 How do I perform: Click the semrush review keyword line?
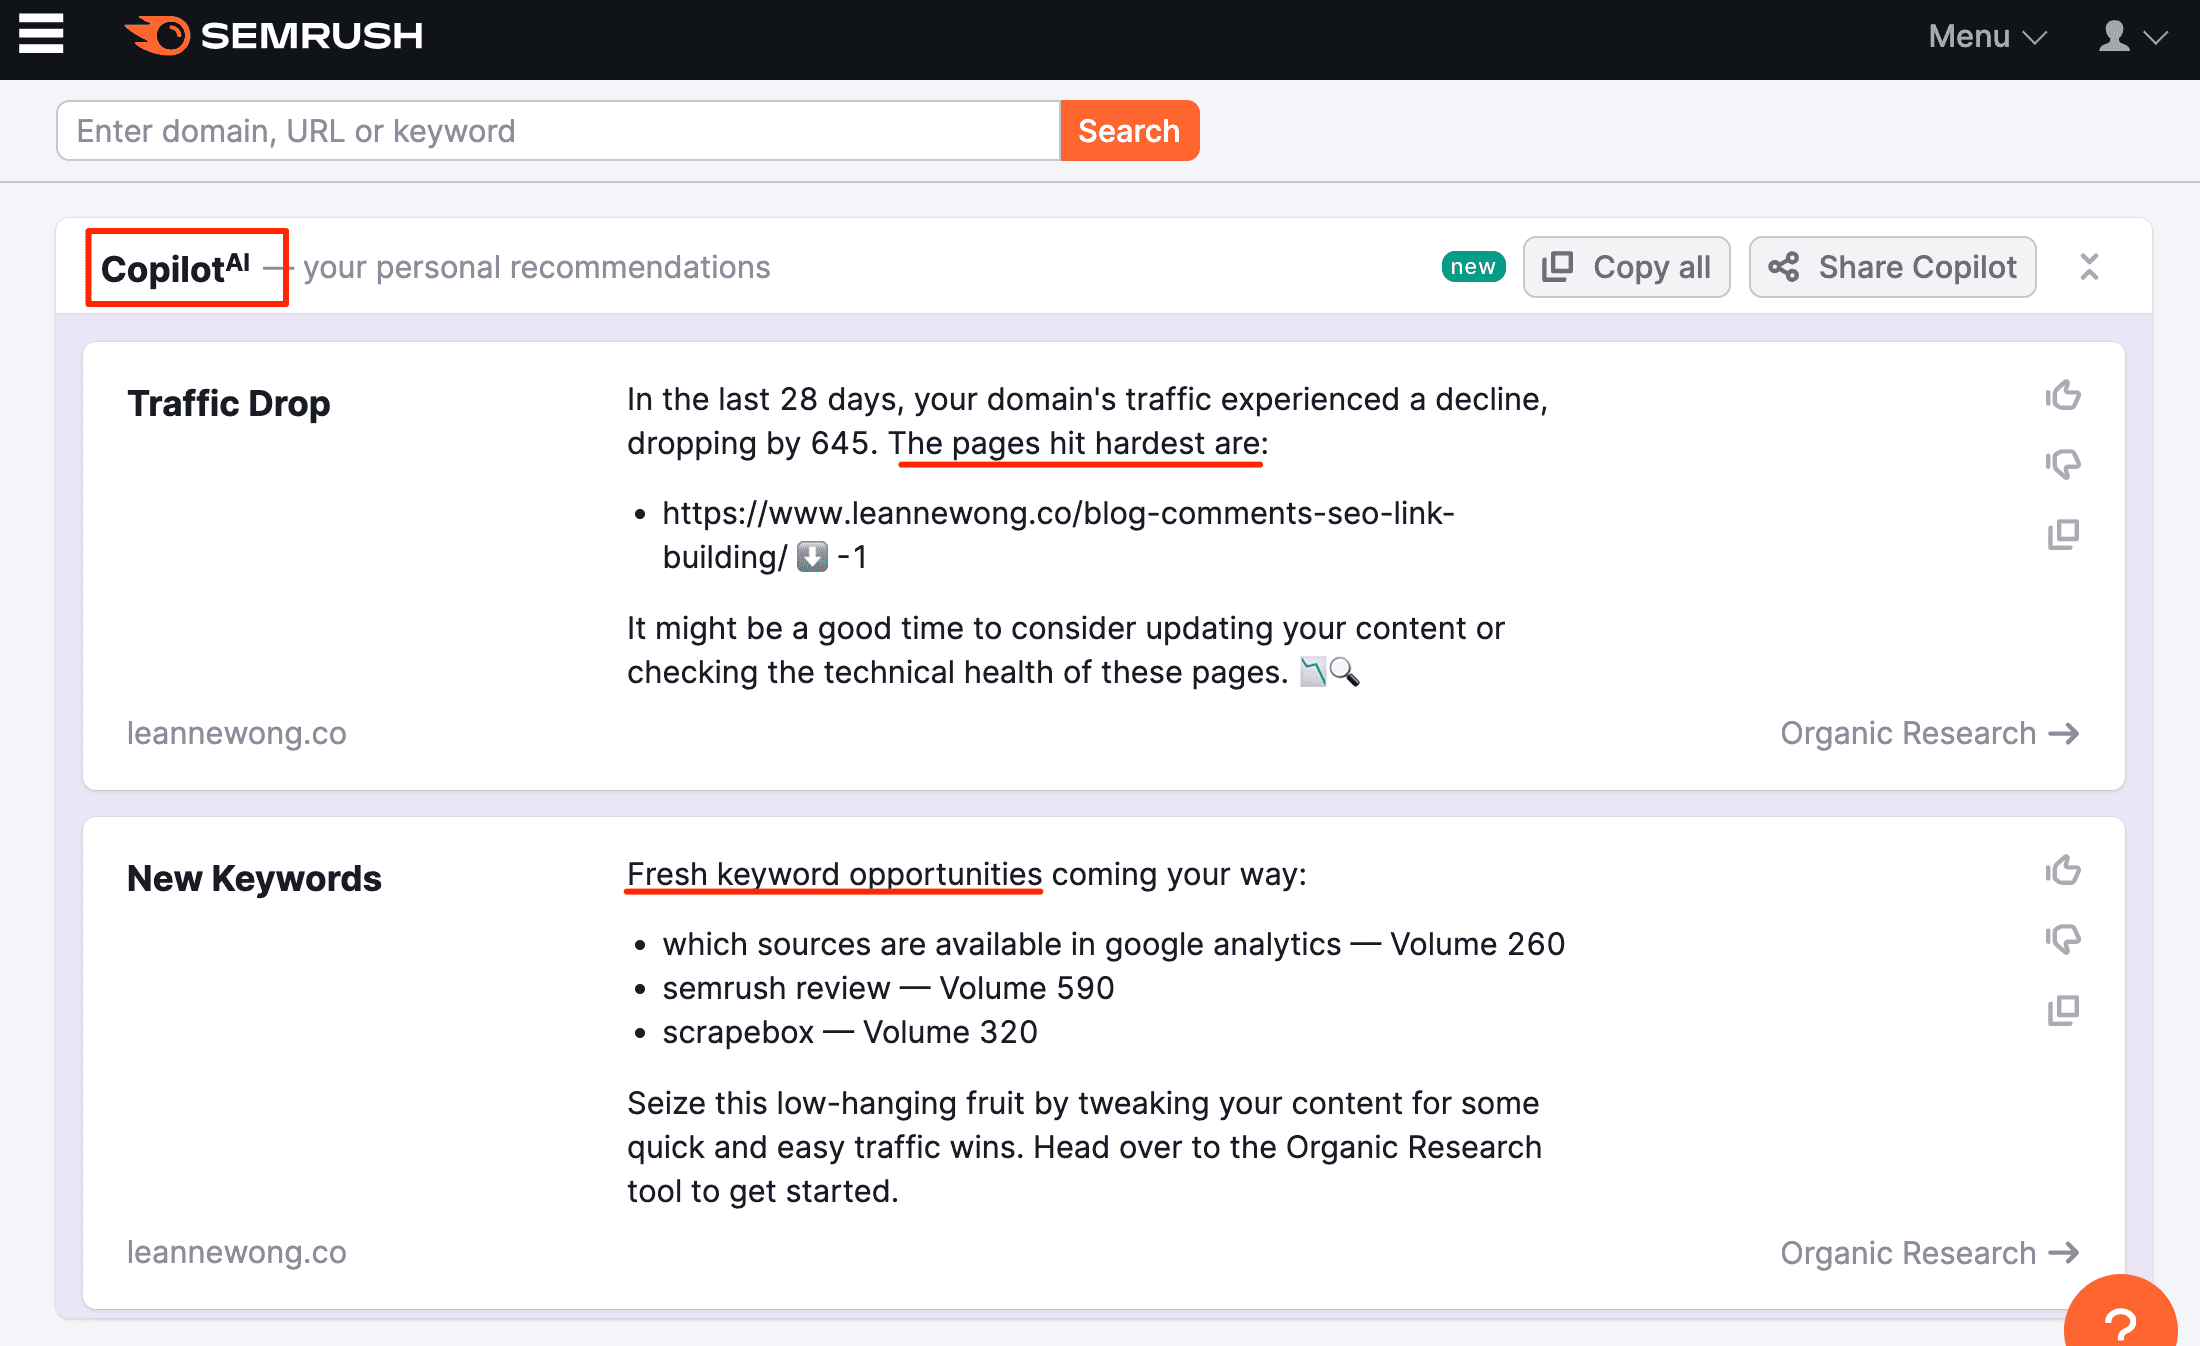click(888, 988)
